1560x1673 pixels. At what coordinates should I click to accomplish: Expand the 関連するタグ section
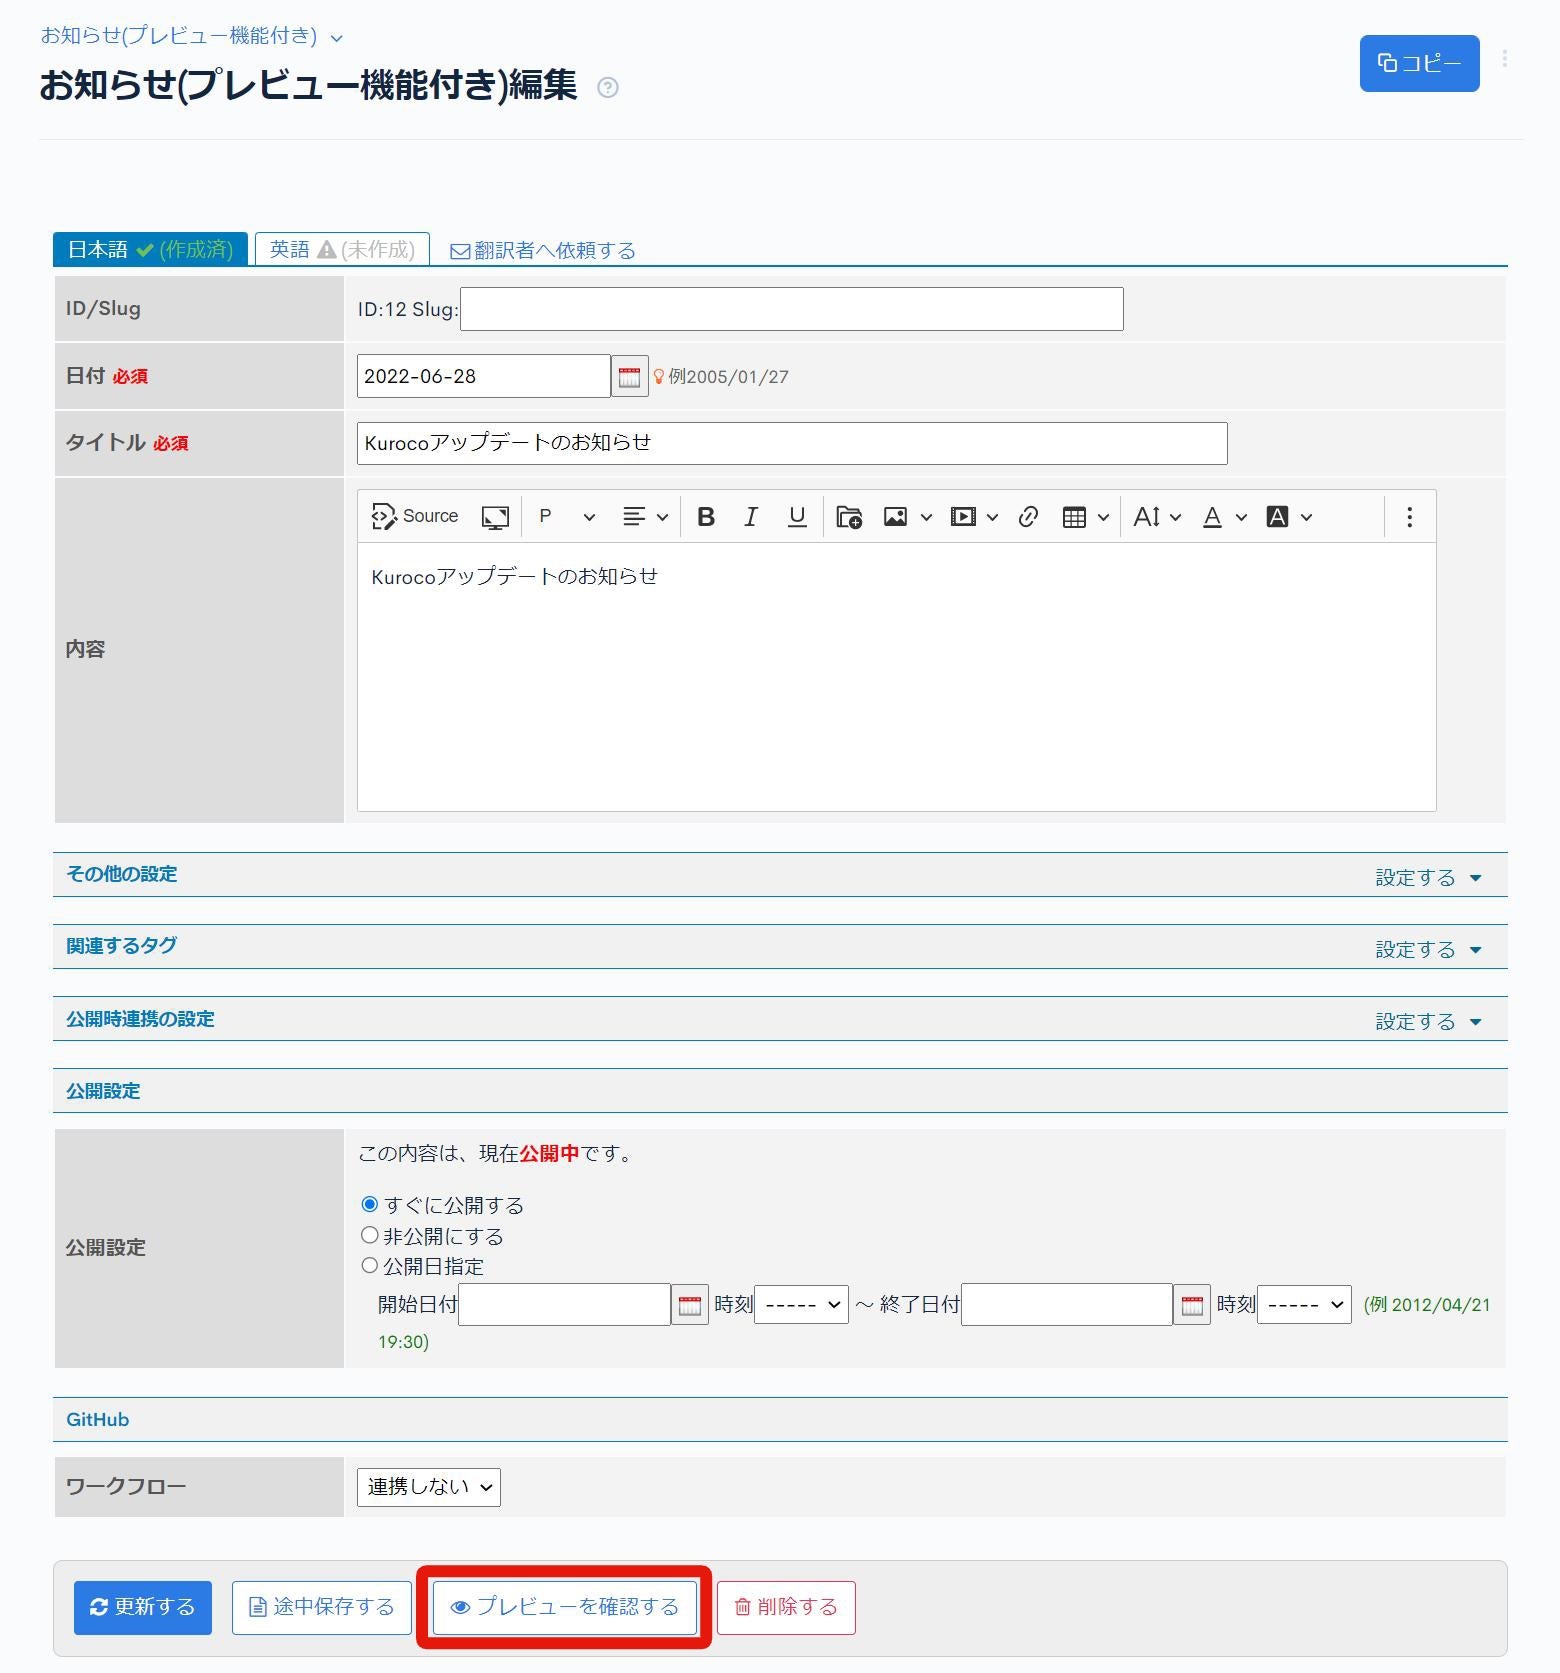click(1427, 949)
